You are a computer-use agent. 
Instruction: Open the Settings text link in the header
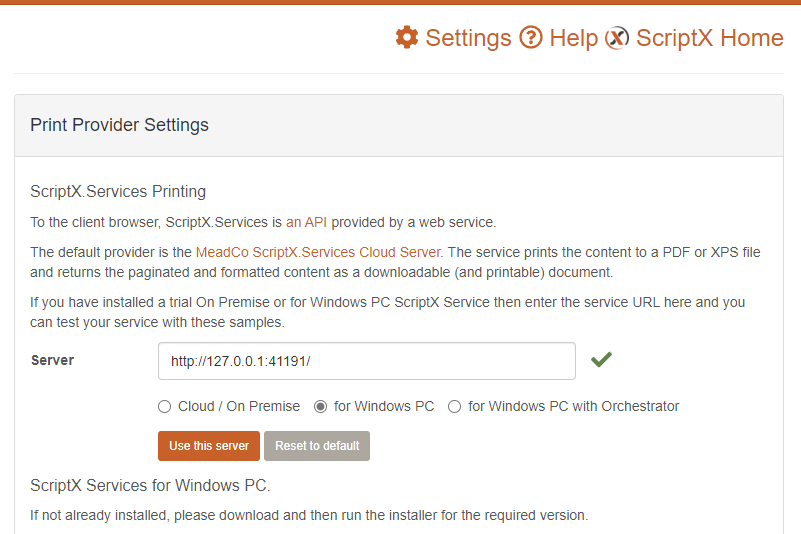pos(468,38)
